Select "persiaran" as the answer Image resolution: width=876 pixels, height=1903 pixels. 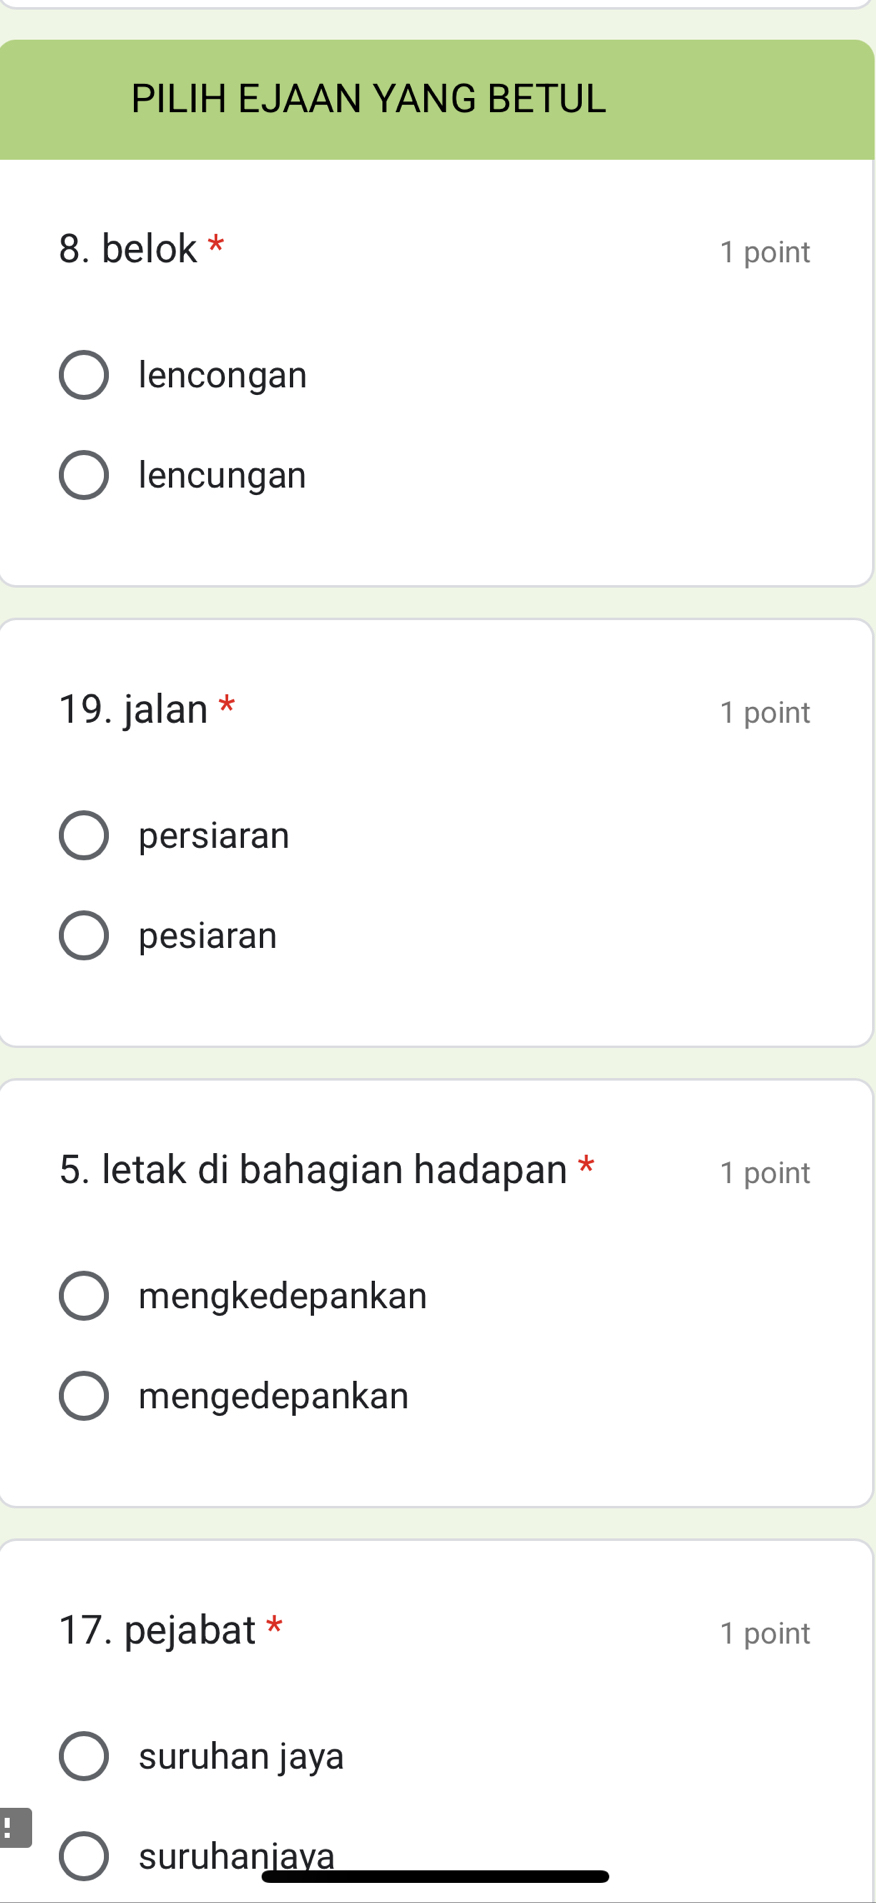tap(84, 835)
